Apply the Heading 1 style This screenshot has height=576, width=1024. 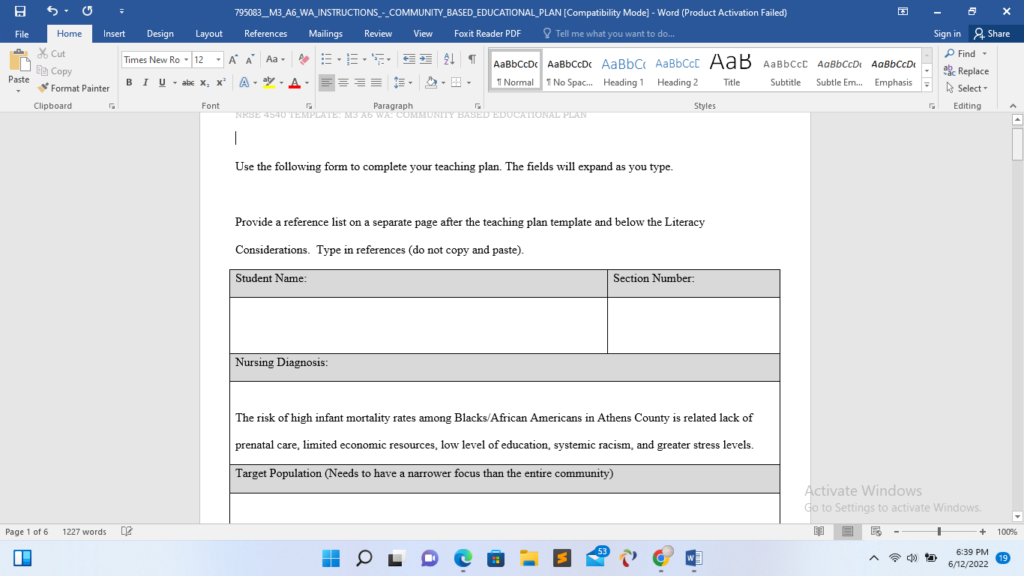[623, 70]
